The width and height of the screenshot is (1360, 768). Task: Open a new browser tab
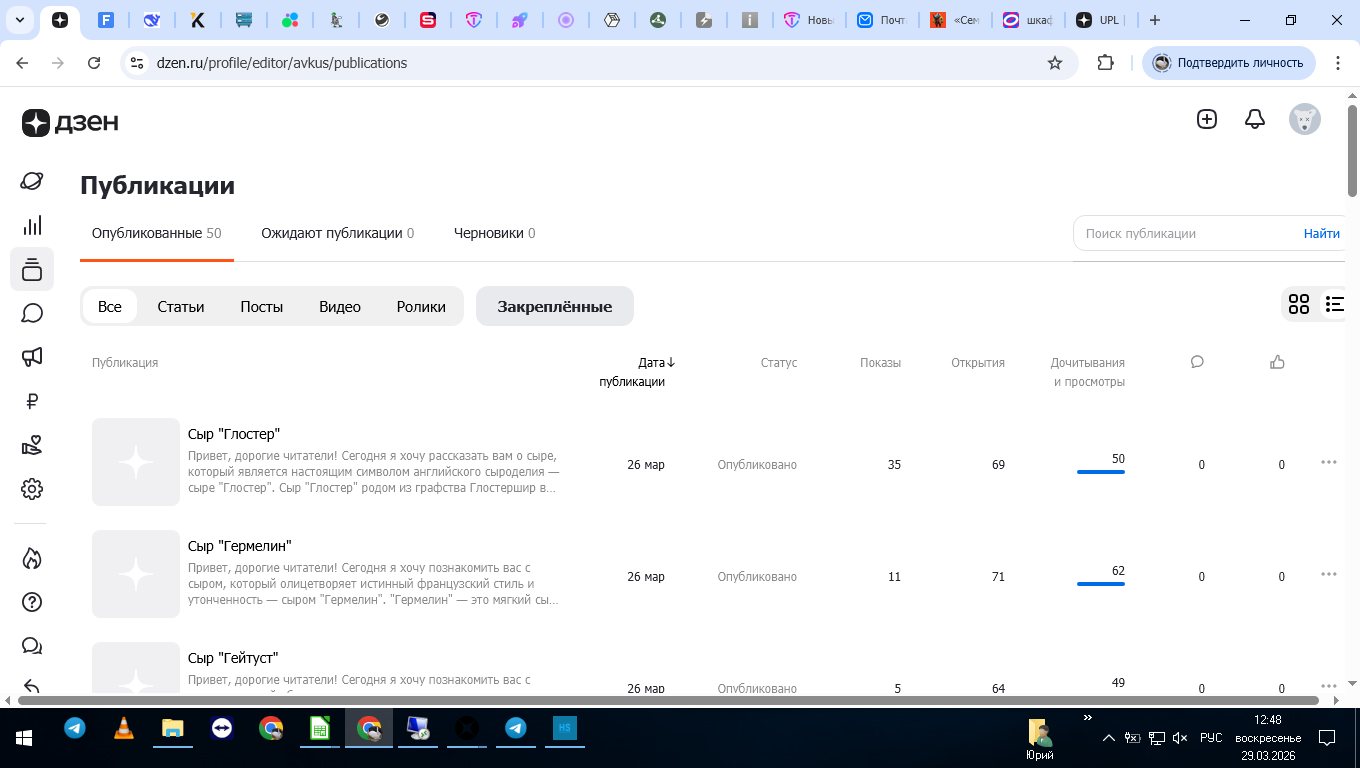coord(1155,20)
